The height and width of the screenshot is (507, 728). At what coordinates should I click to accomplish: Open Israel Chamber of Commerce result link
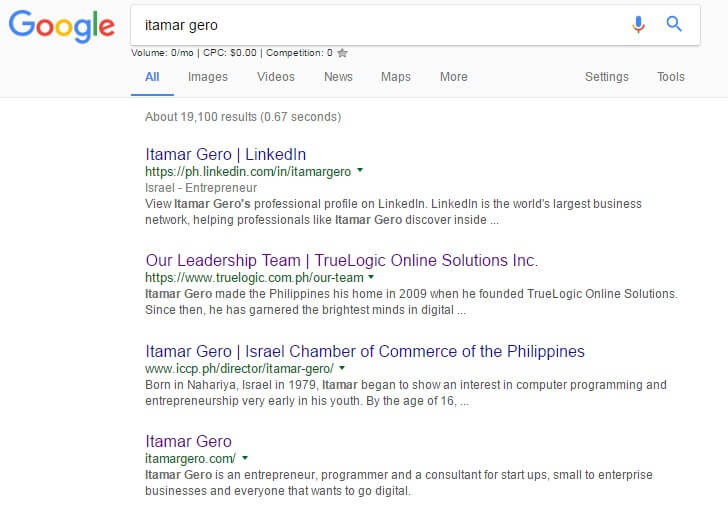click(x=365, y=351)
